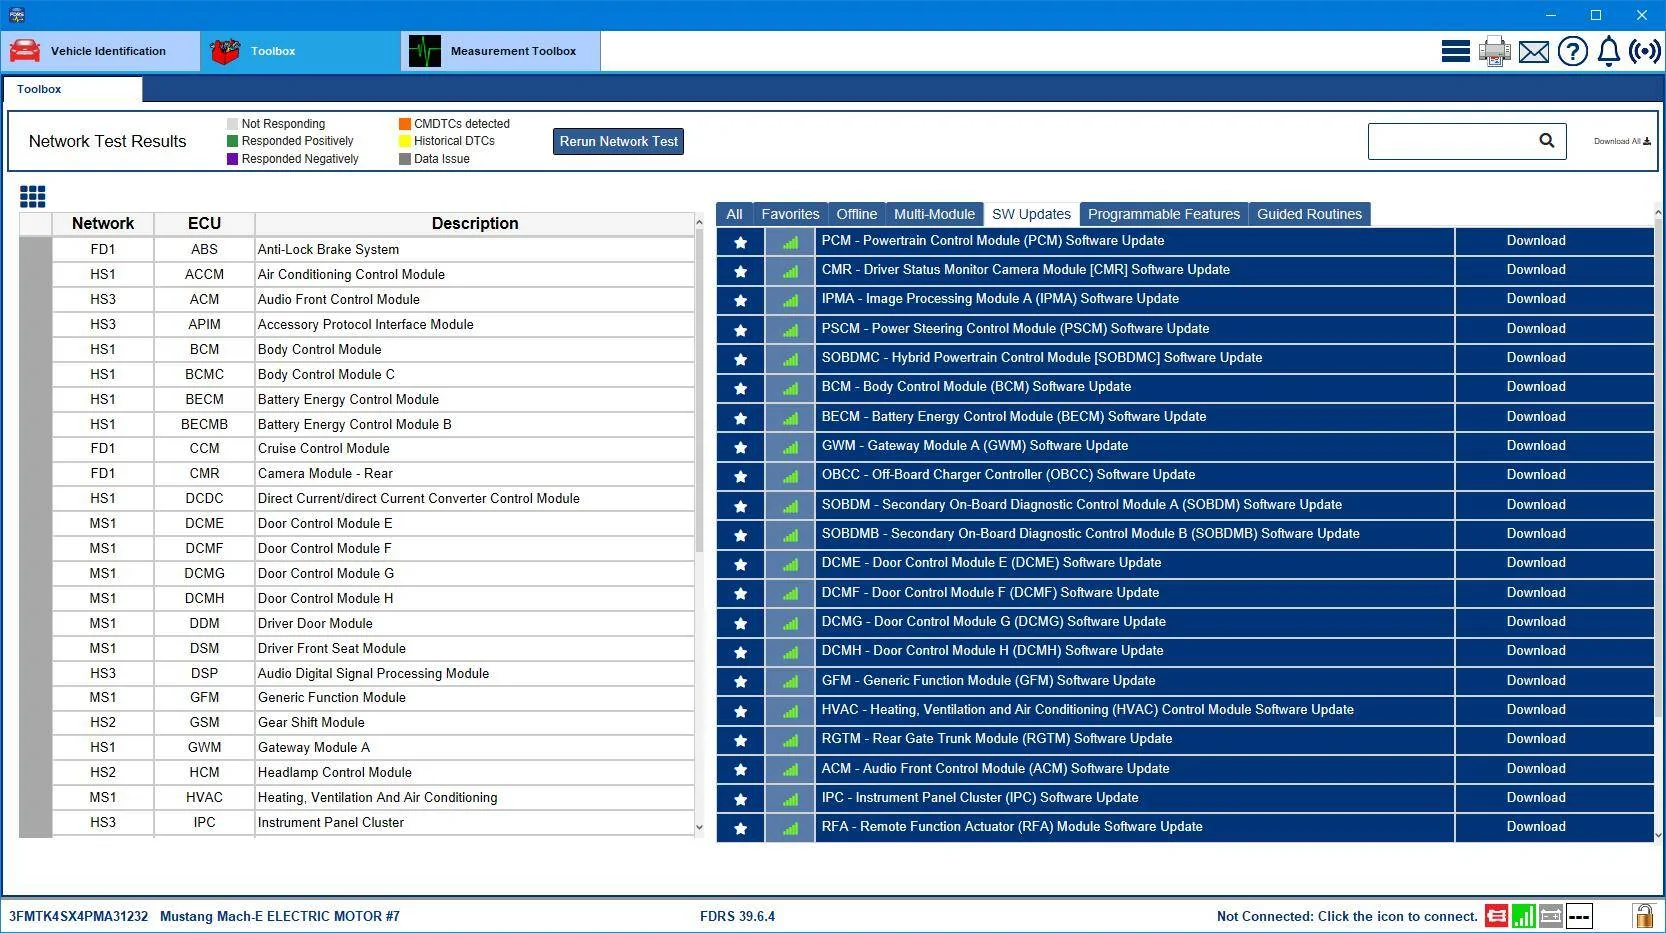Click the signal icon for SOBDM Software Update
Image resolution: width=1666 pixels, height=933 pixels.
pyautogui.click(x=790, y=506)
